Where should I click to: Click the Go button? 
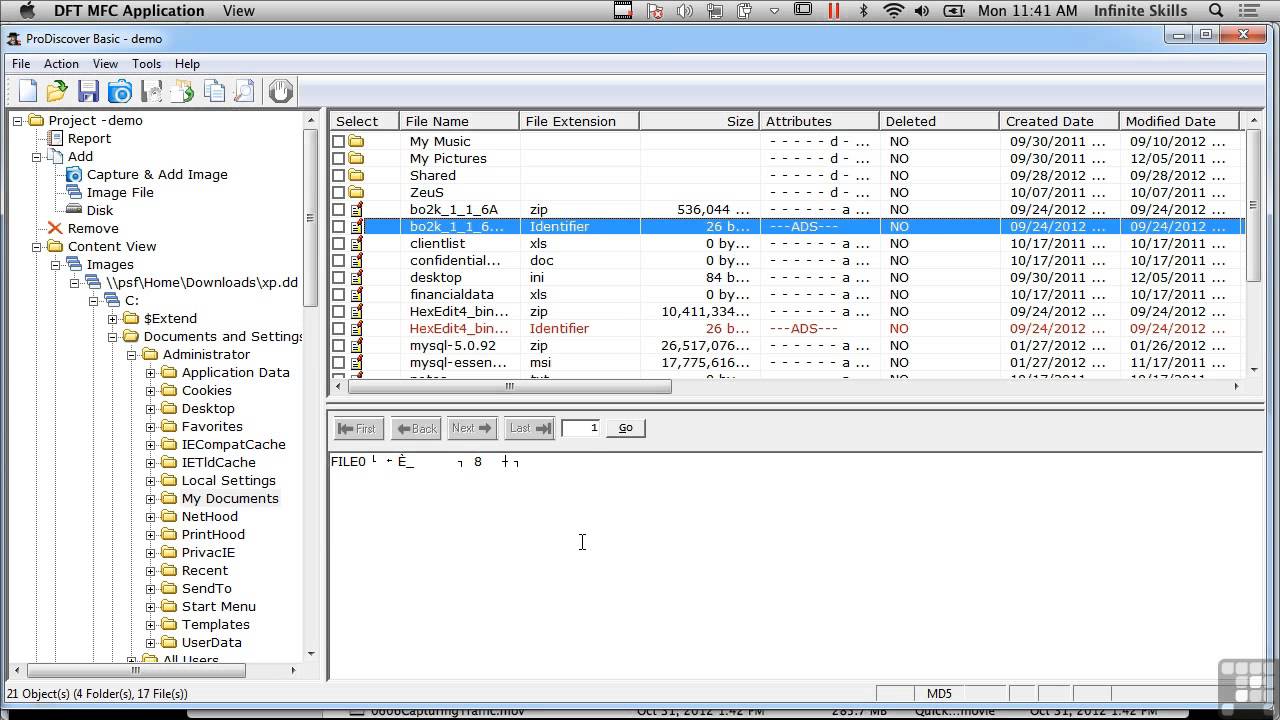[625, 428]
